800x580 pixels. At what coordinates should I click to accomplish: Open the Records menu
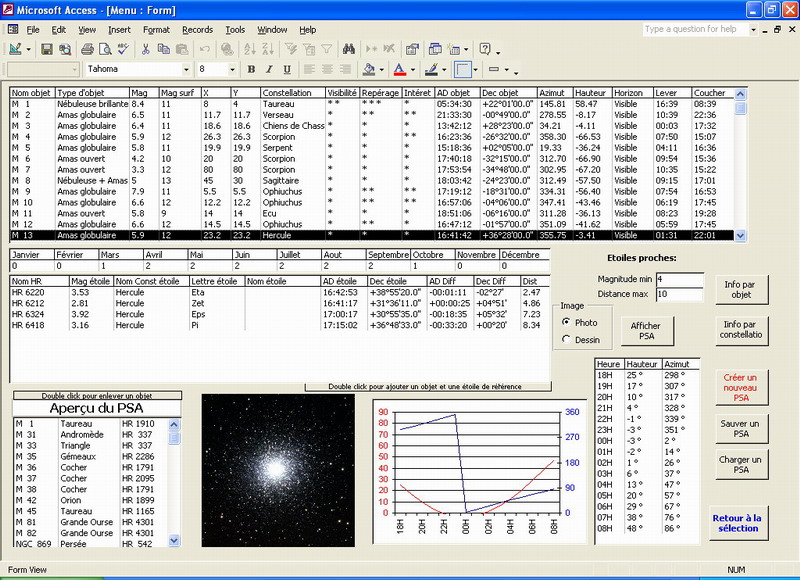(197, 30)
